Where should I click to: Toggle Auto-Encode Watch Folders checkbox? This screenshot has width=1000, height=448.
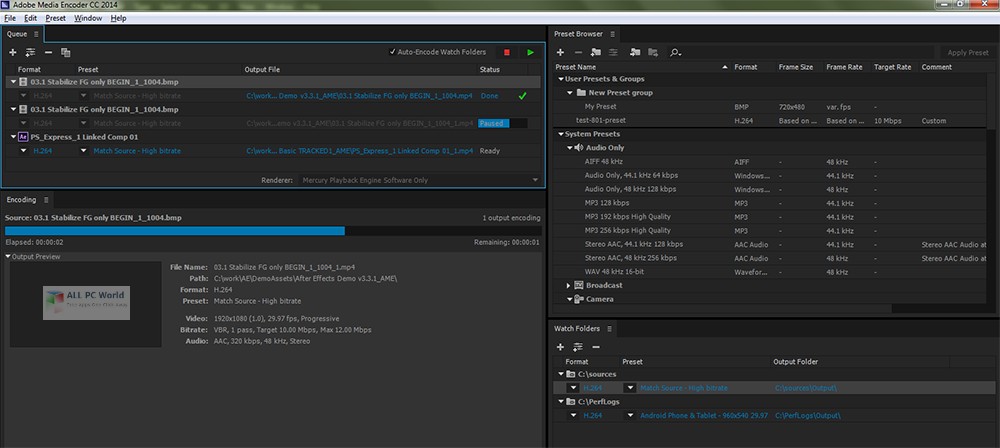392,52
